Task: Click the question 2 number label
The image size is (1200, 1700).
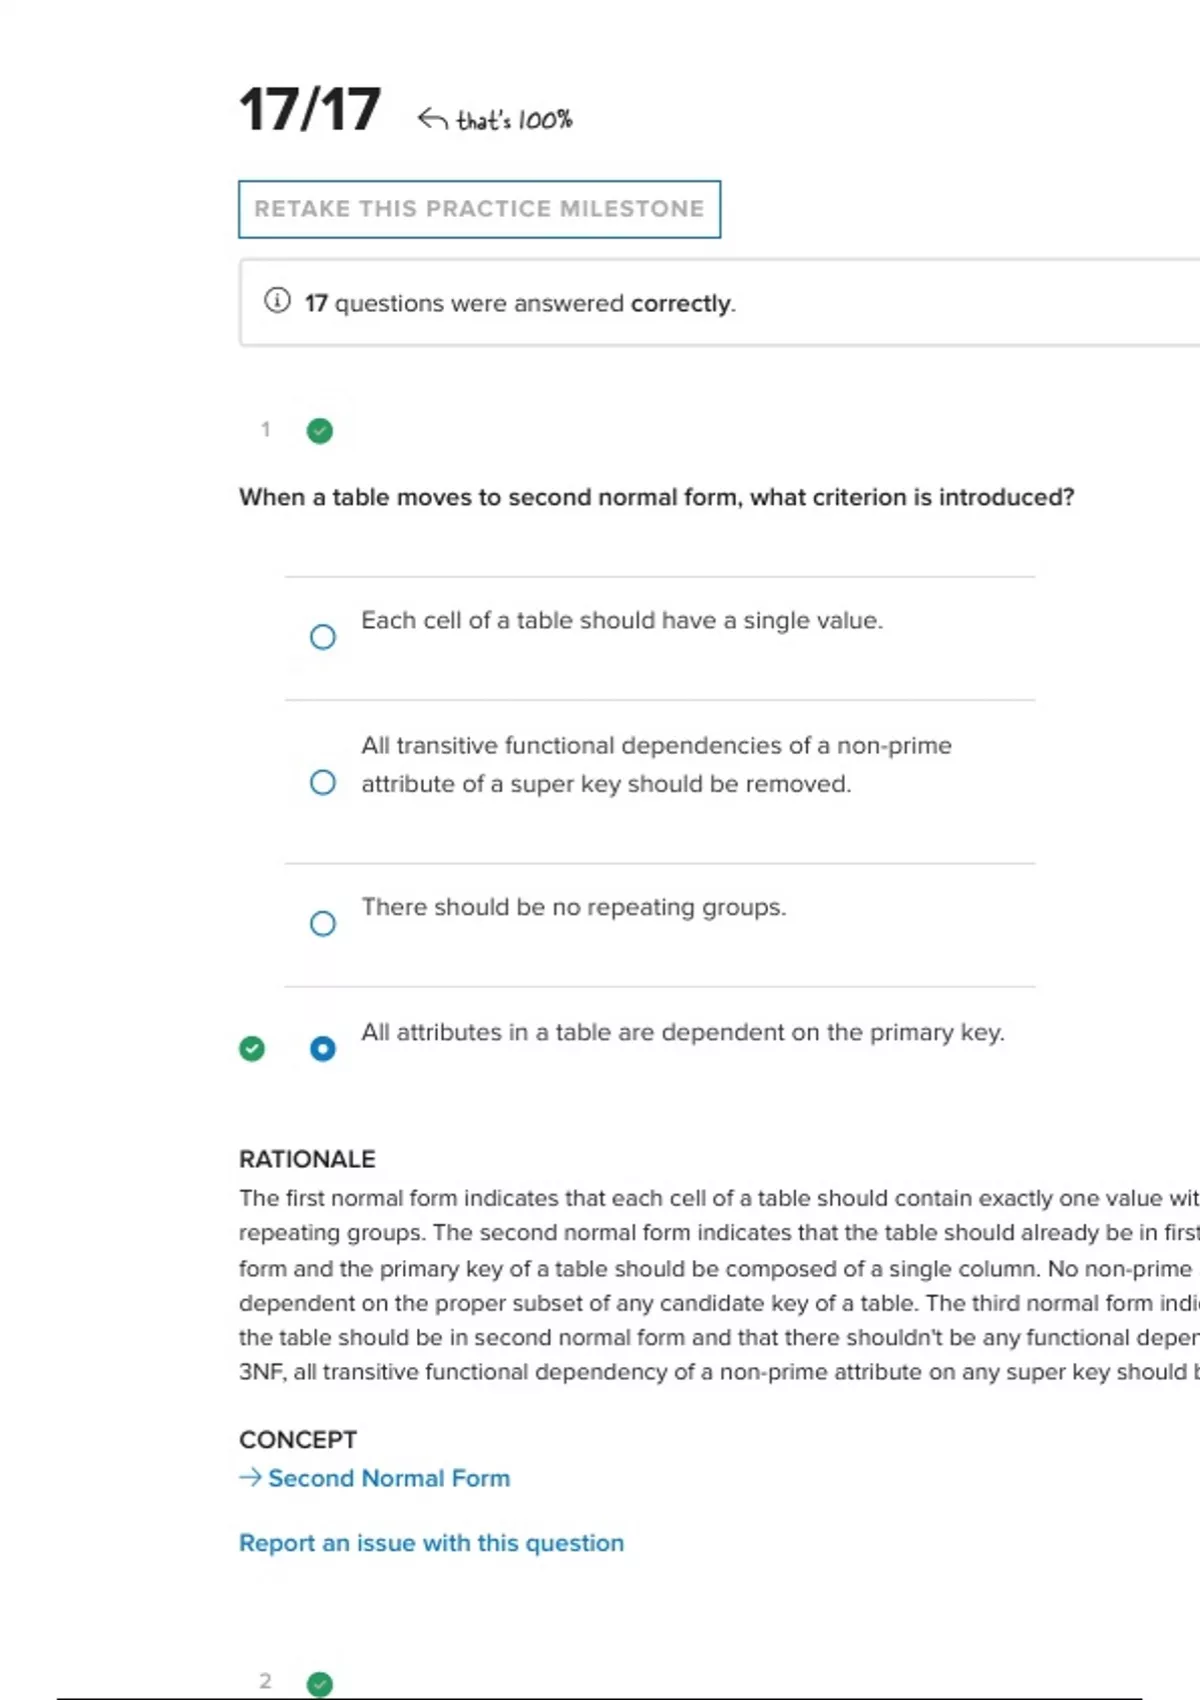Action: click(266, 1681)
